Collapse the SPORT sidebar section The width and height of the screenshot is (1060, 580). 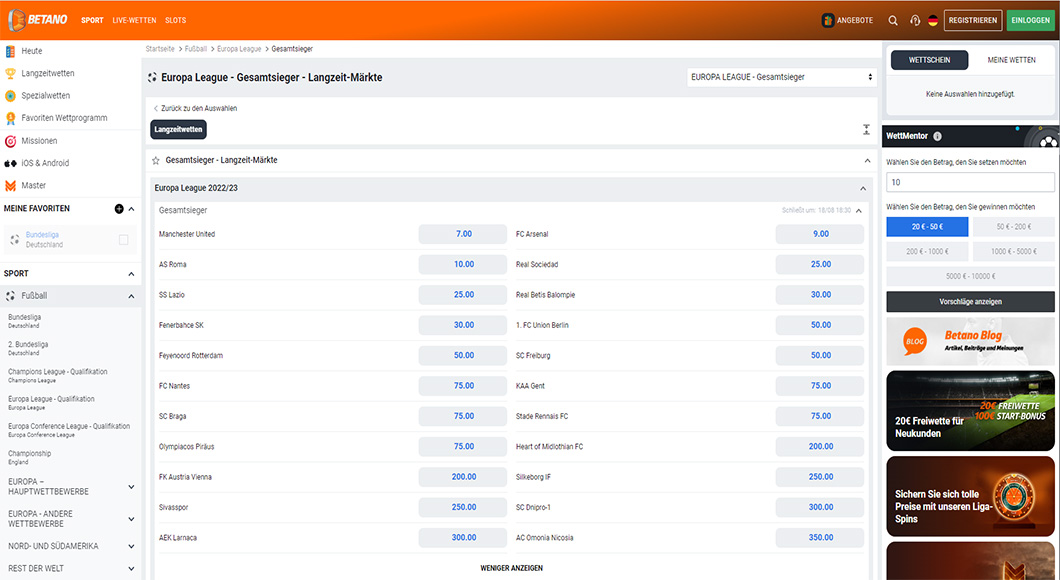[x=131, y=274]
